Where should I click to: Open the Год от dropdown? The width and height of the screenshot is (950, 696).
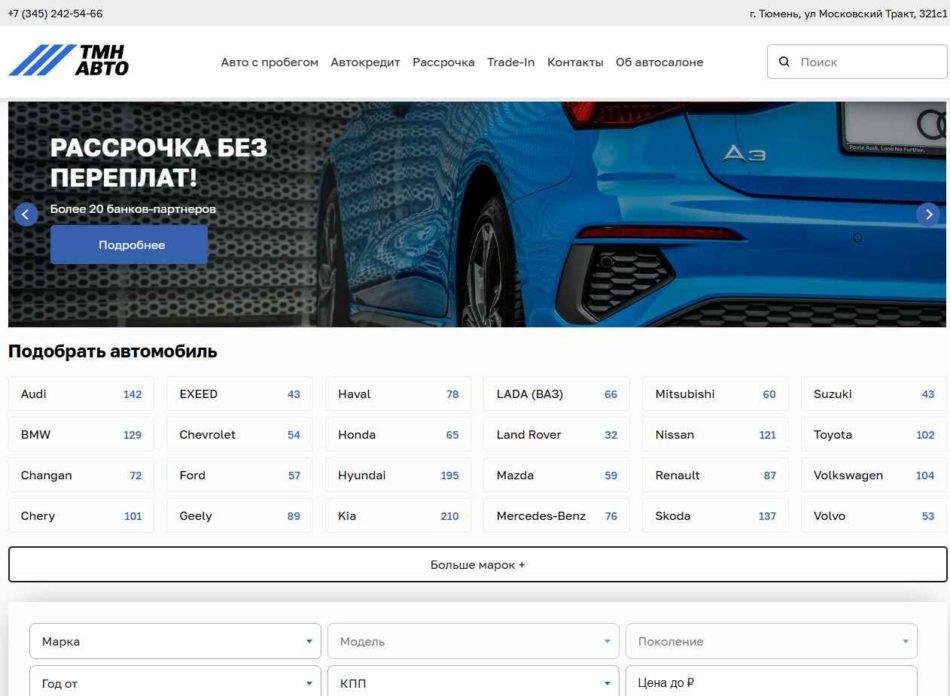point(175,681)
